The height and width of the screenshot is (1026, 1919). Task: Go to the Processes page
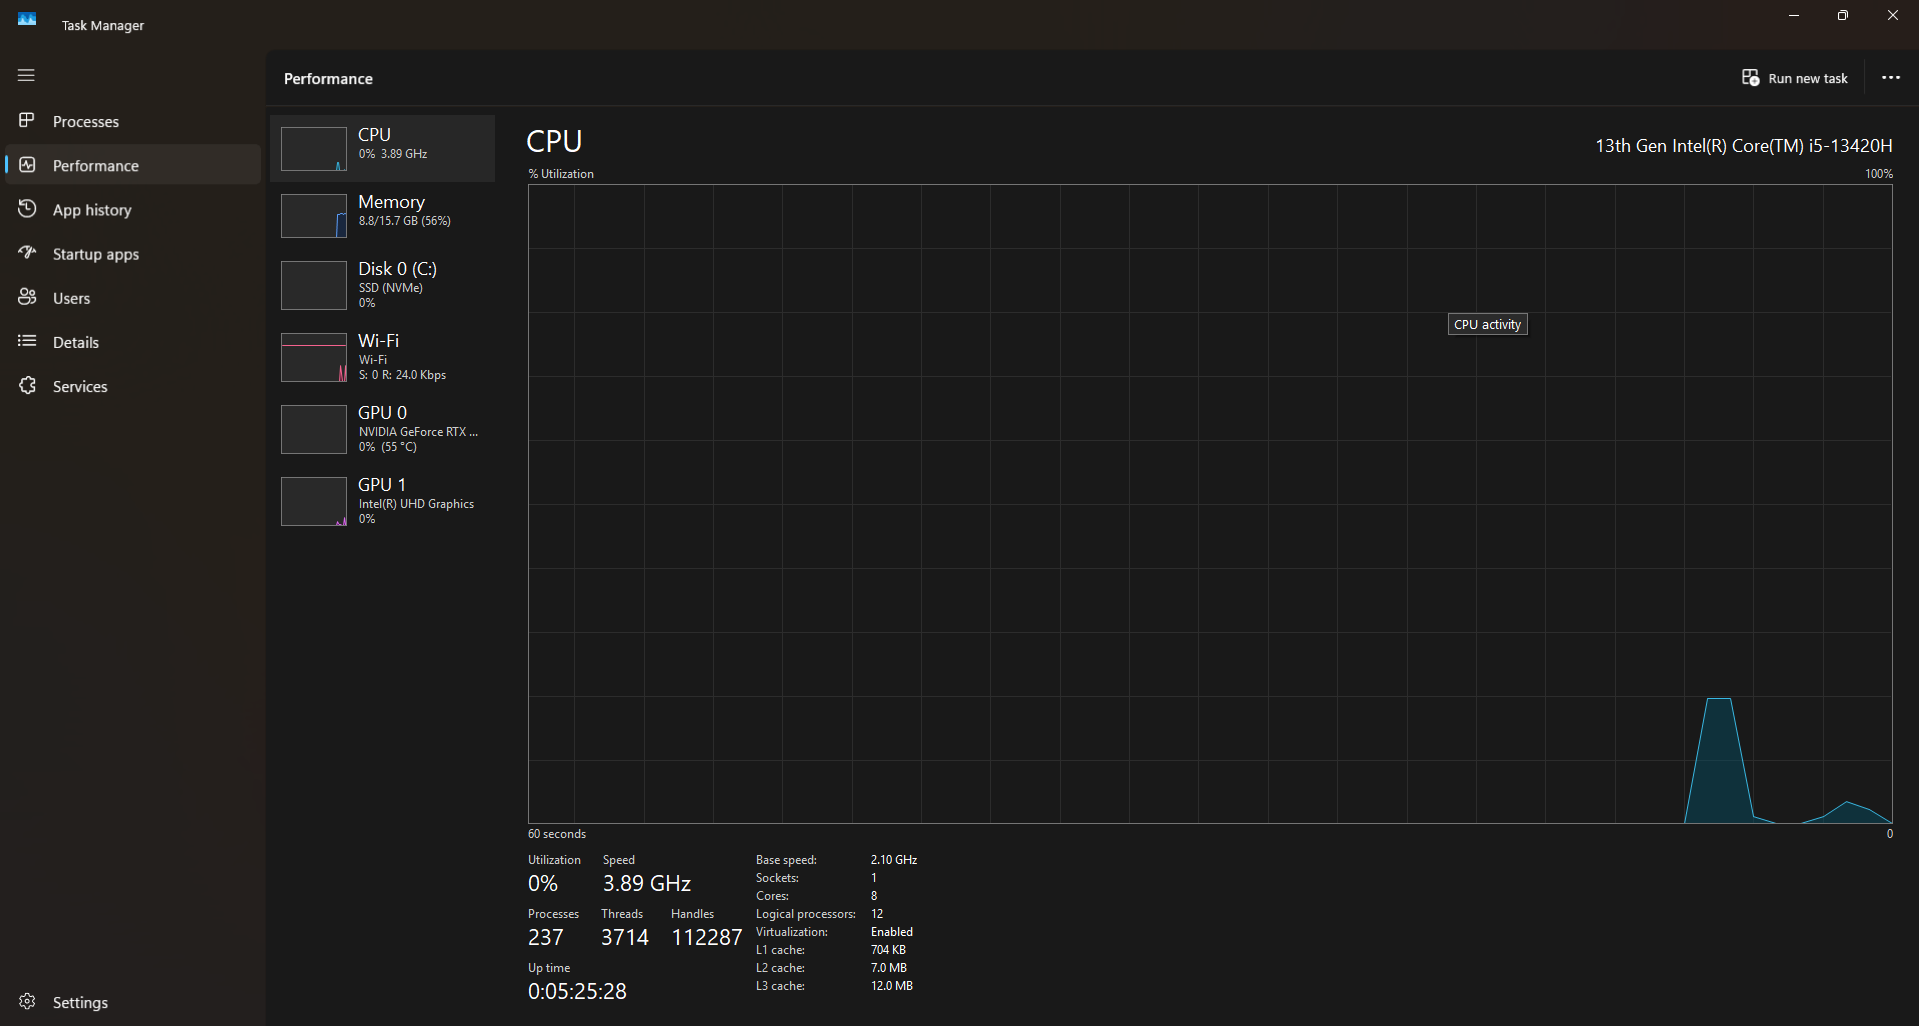132,121
